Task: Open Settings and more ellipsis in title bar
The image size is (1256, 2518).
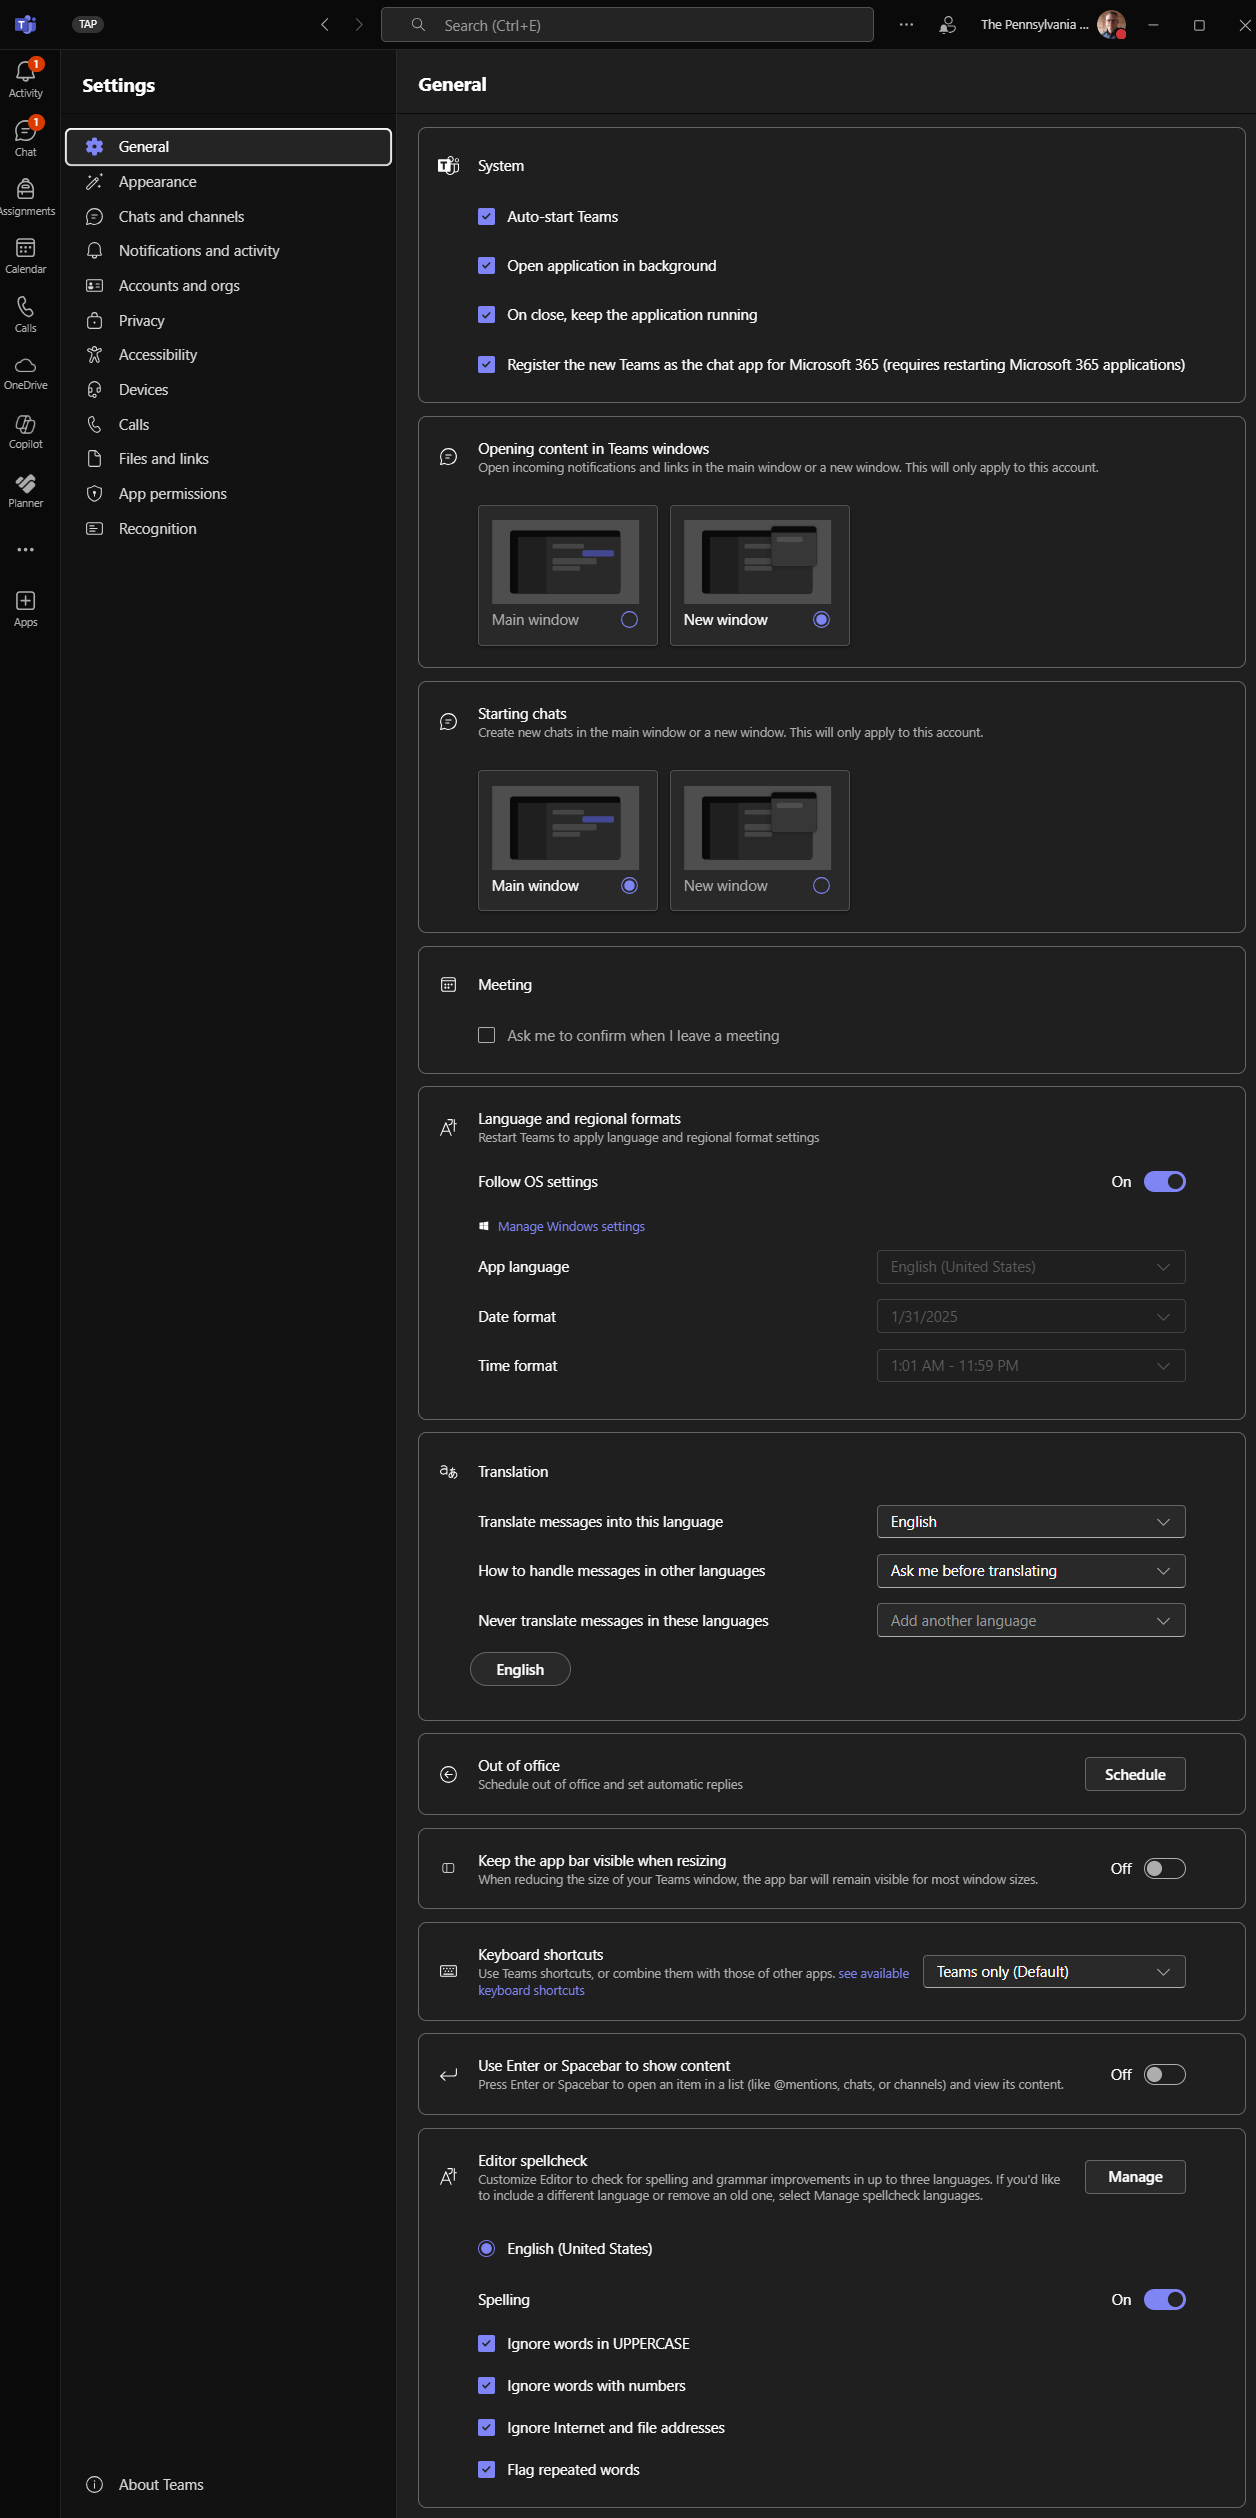Action: (906, 25)
